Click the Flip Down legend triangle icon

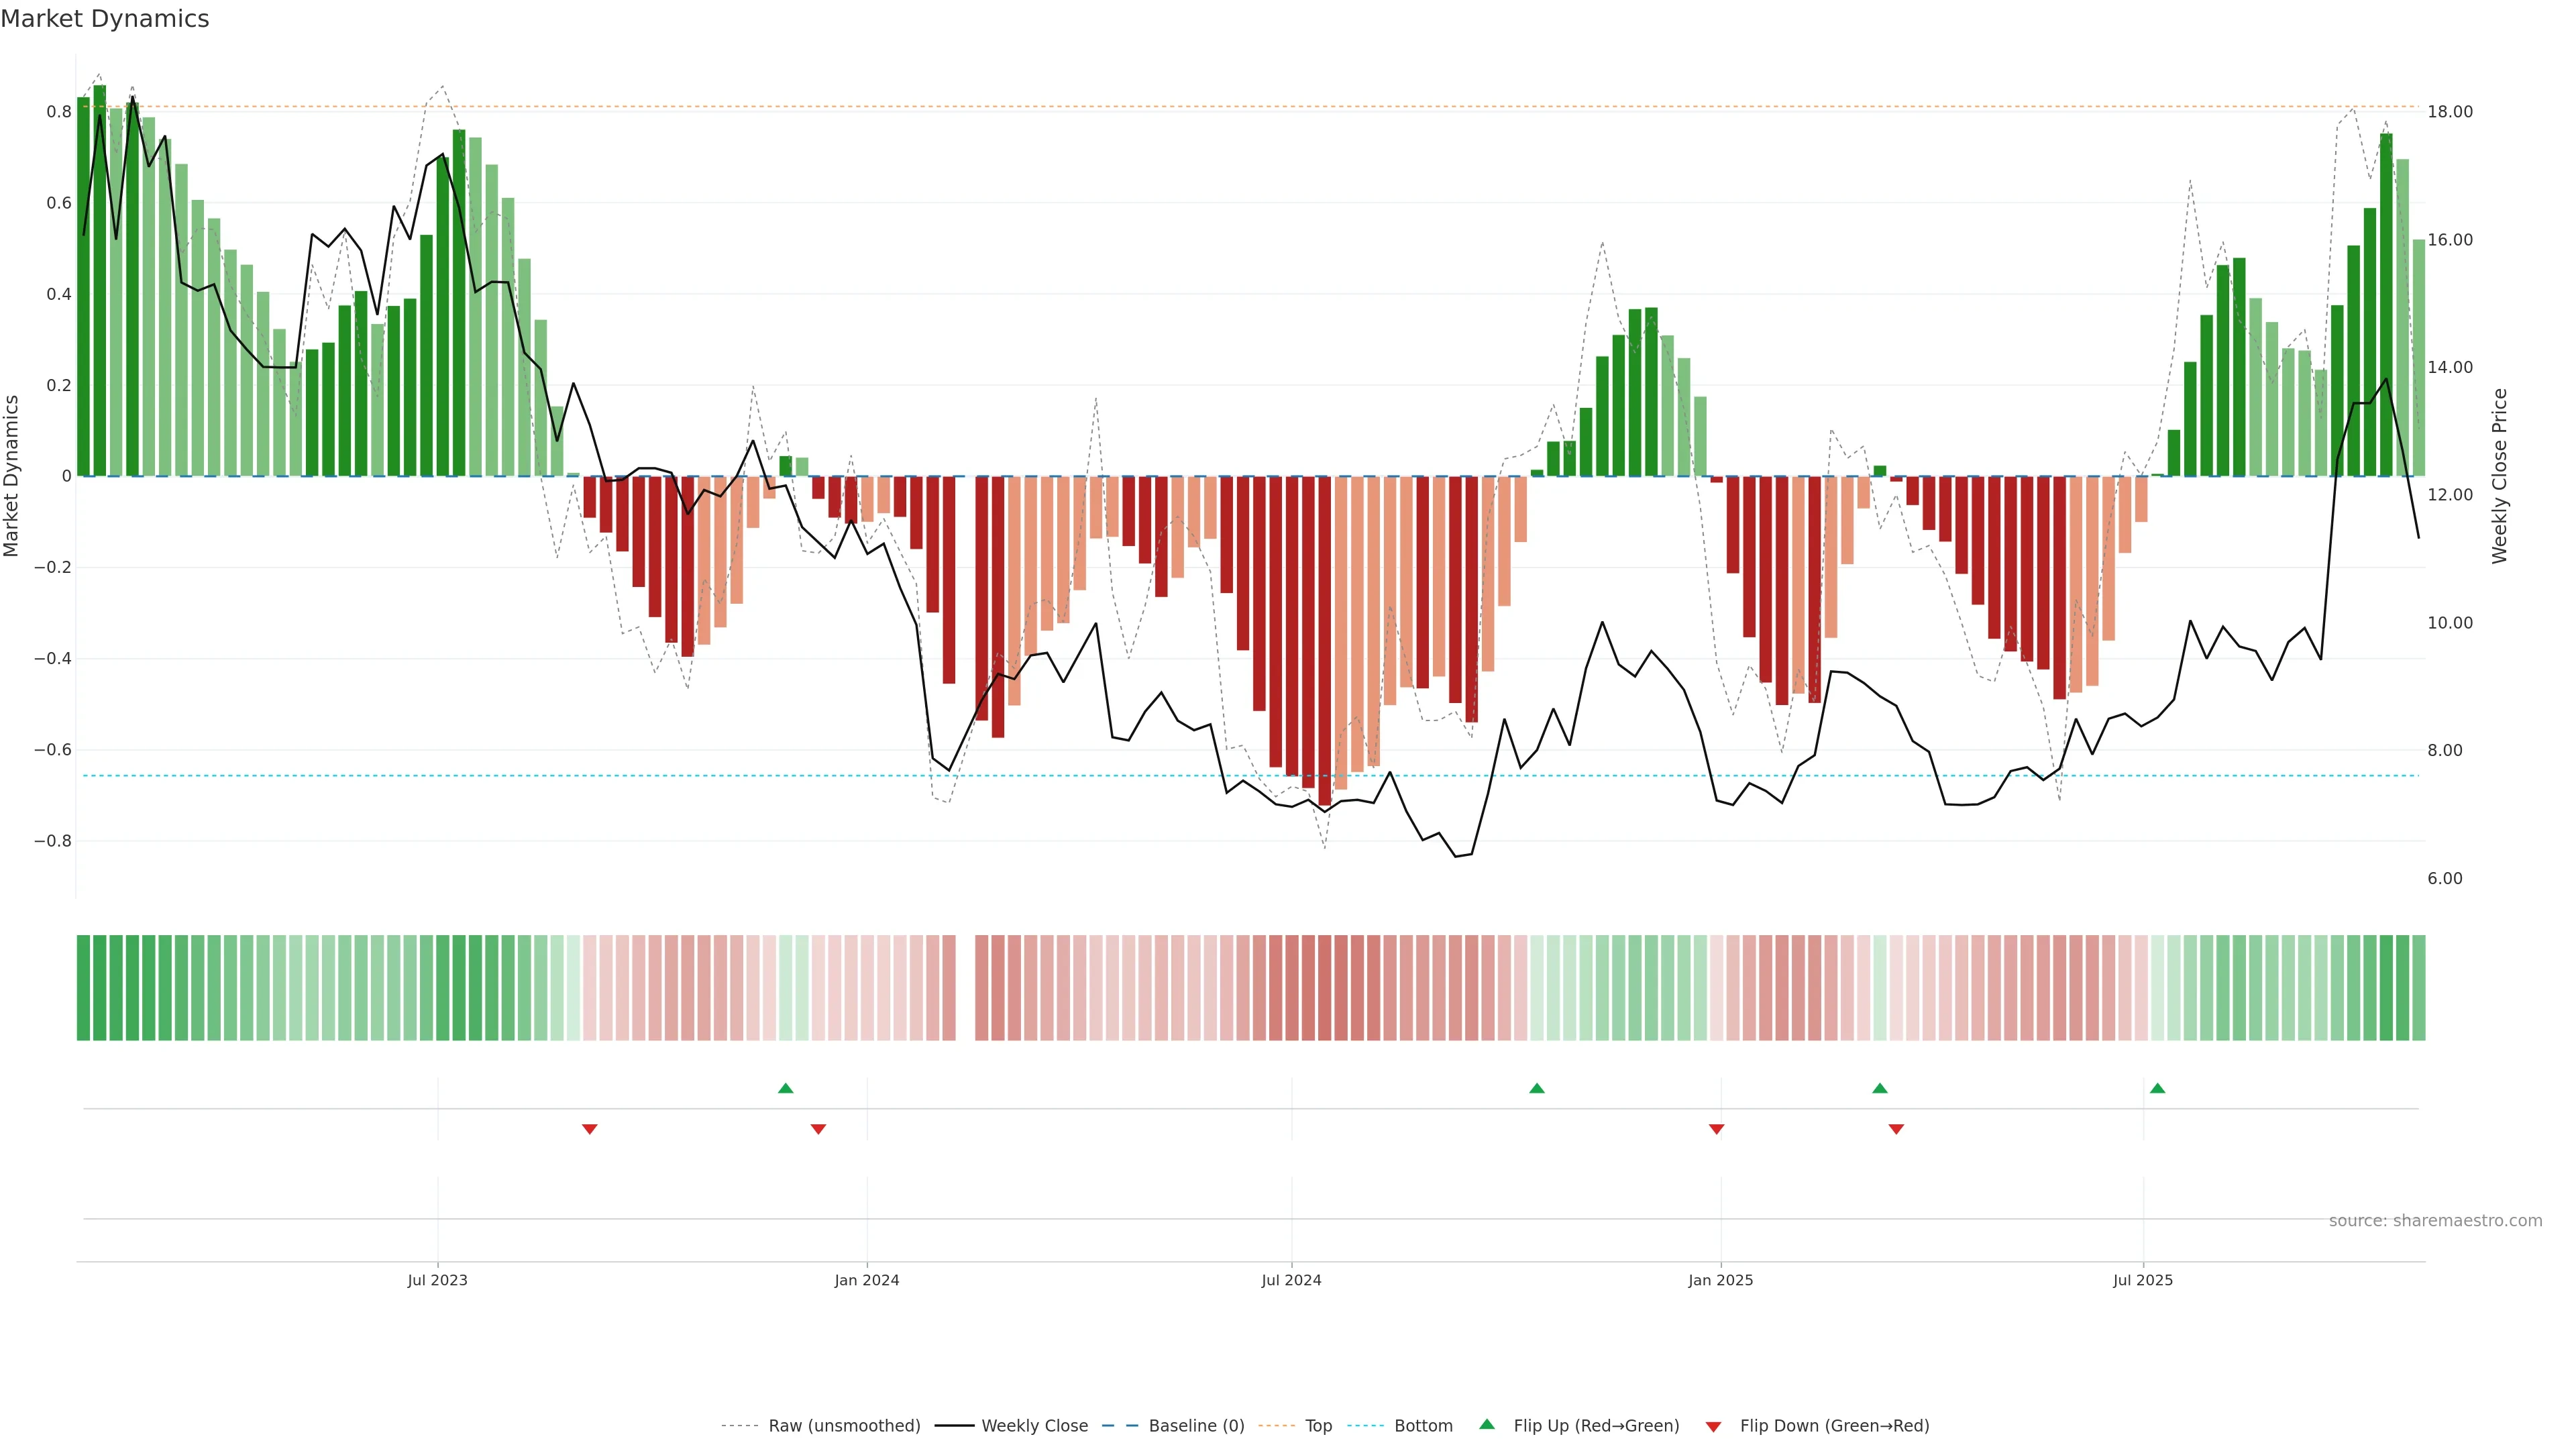[1713, 1426]
